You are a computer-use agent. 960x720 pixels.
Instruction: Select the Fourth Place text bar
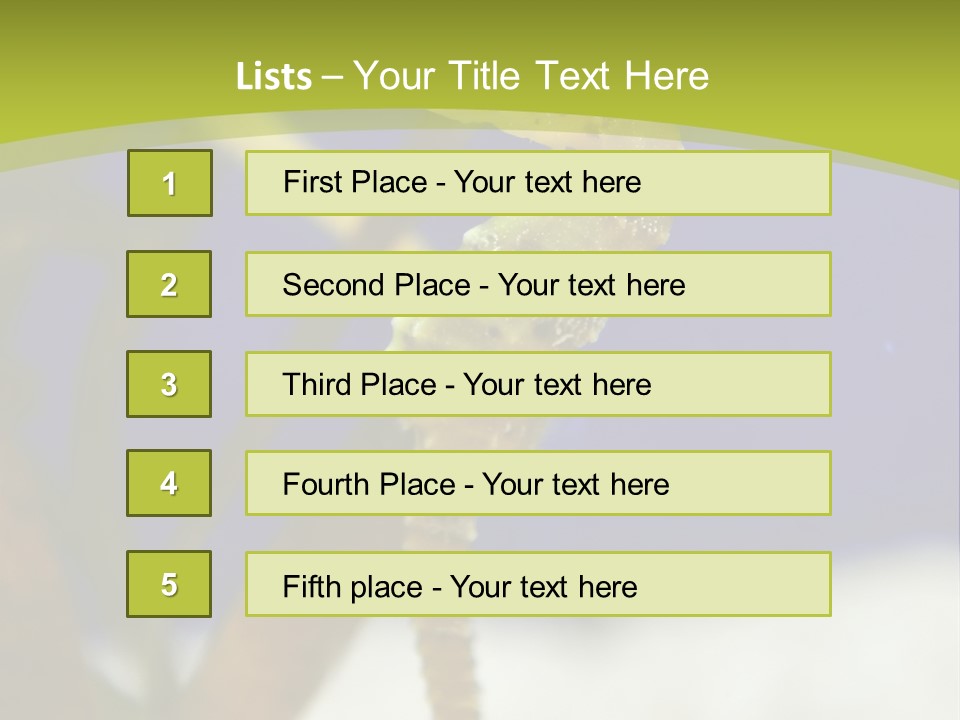coord(538,483)
